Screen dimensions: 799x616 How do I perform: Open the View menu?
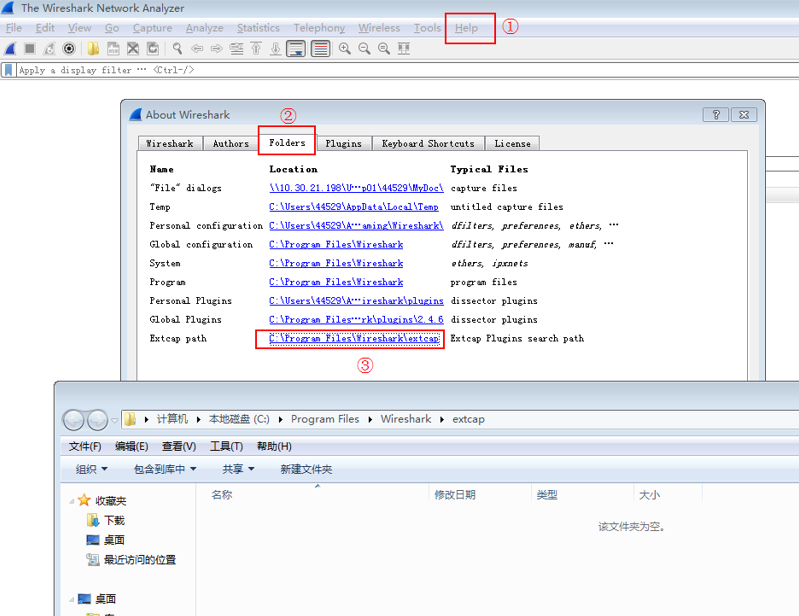point(79,28)
